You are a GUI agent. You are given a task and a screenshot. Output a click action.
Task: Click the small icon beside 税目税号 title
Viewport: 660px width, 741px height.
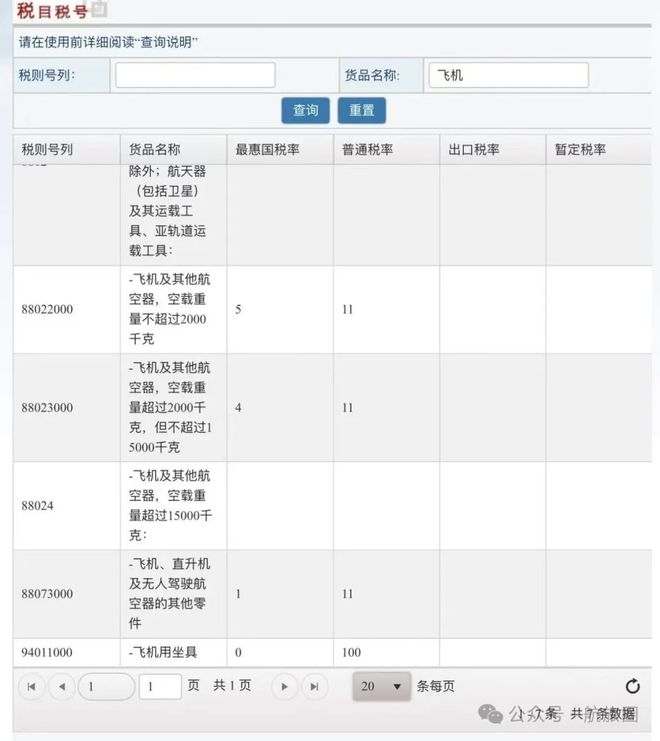tap(98, 10)
